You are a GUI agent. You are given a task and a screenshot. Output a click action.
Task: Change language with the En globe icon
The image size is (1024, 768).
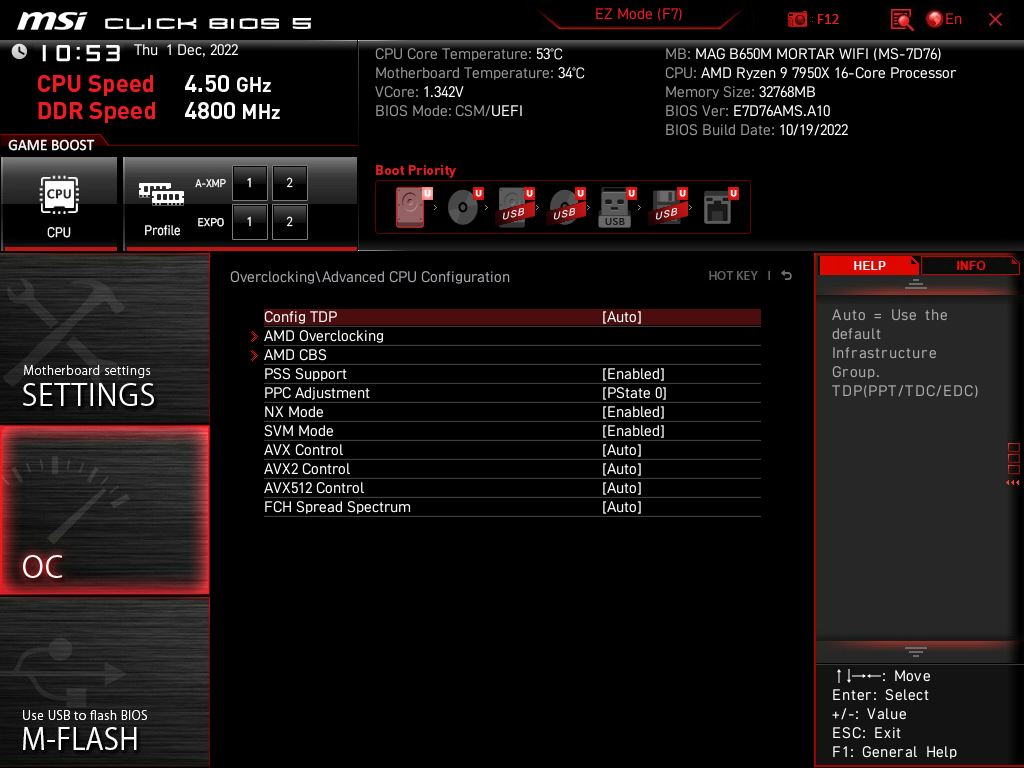(944, 20)
